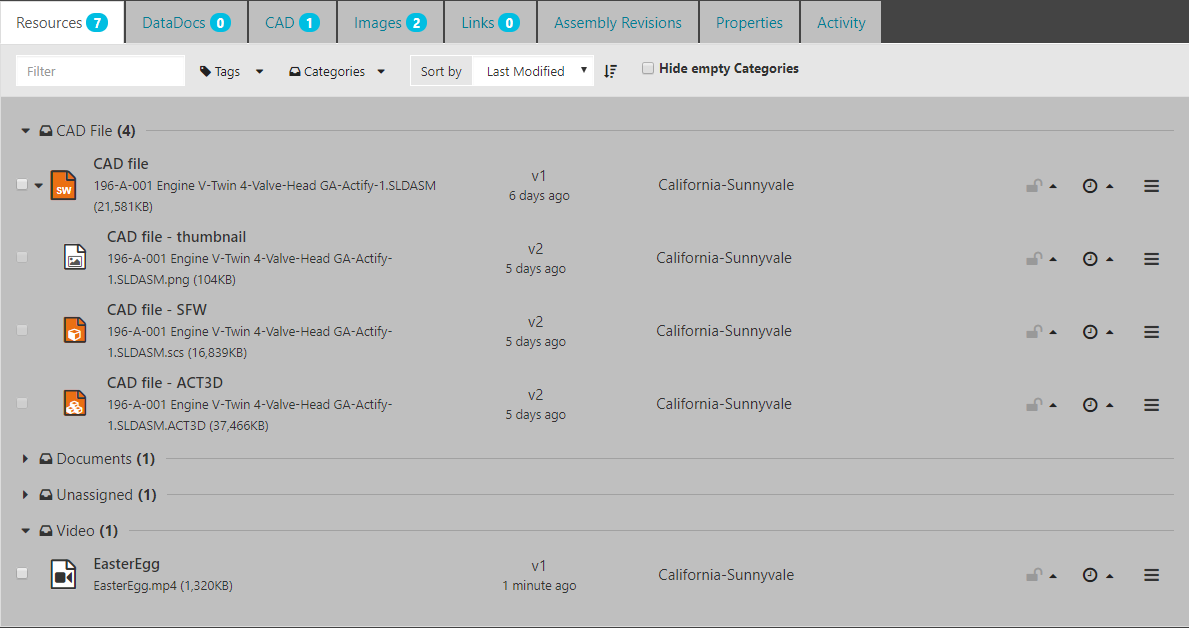Screen dimensions: 1189x628
Task: Open the lock options arrow on the EasterEgg row
Action: point(1053,576)
